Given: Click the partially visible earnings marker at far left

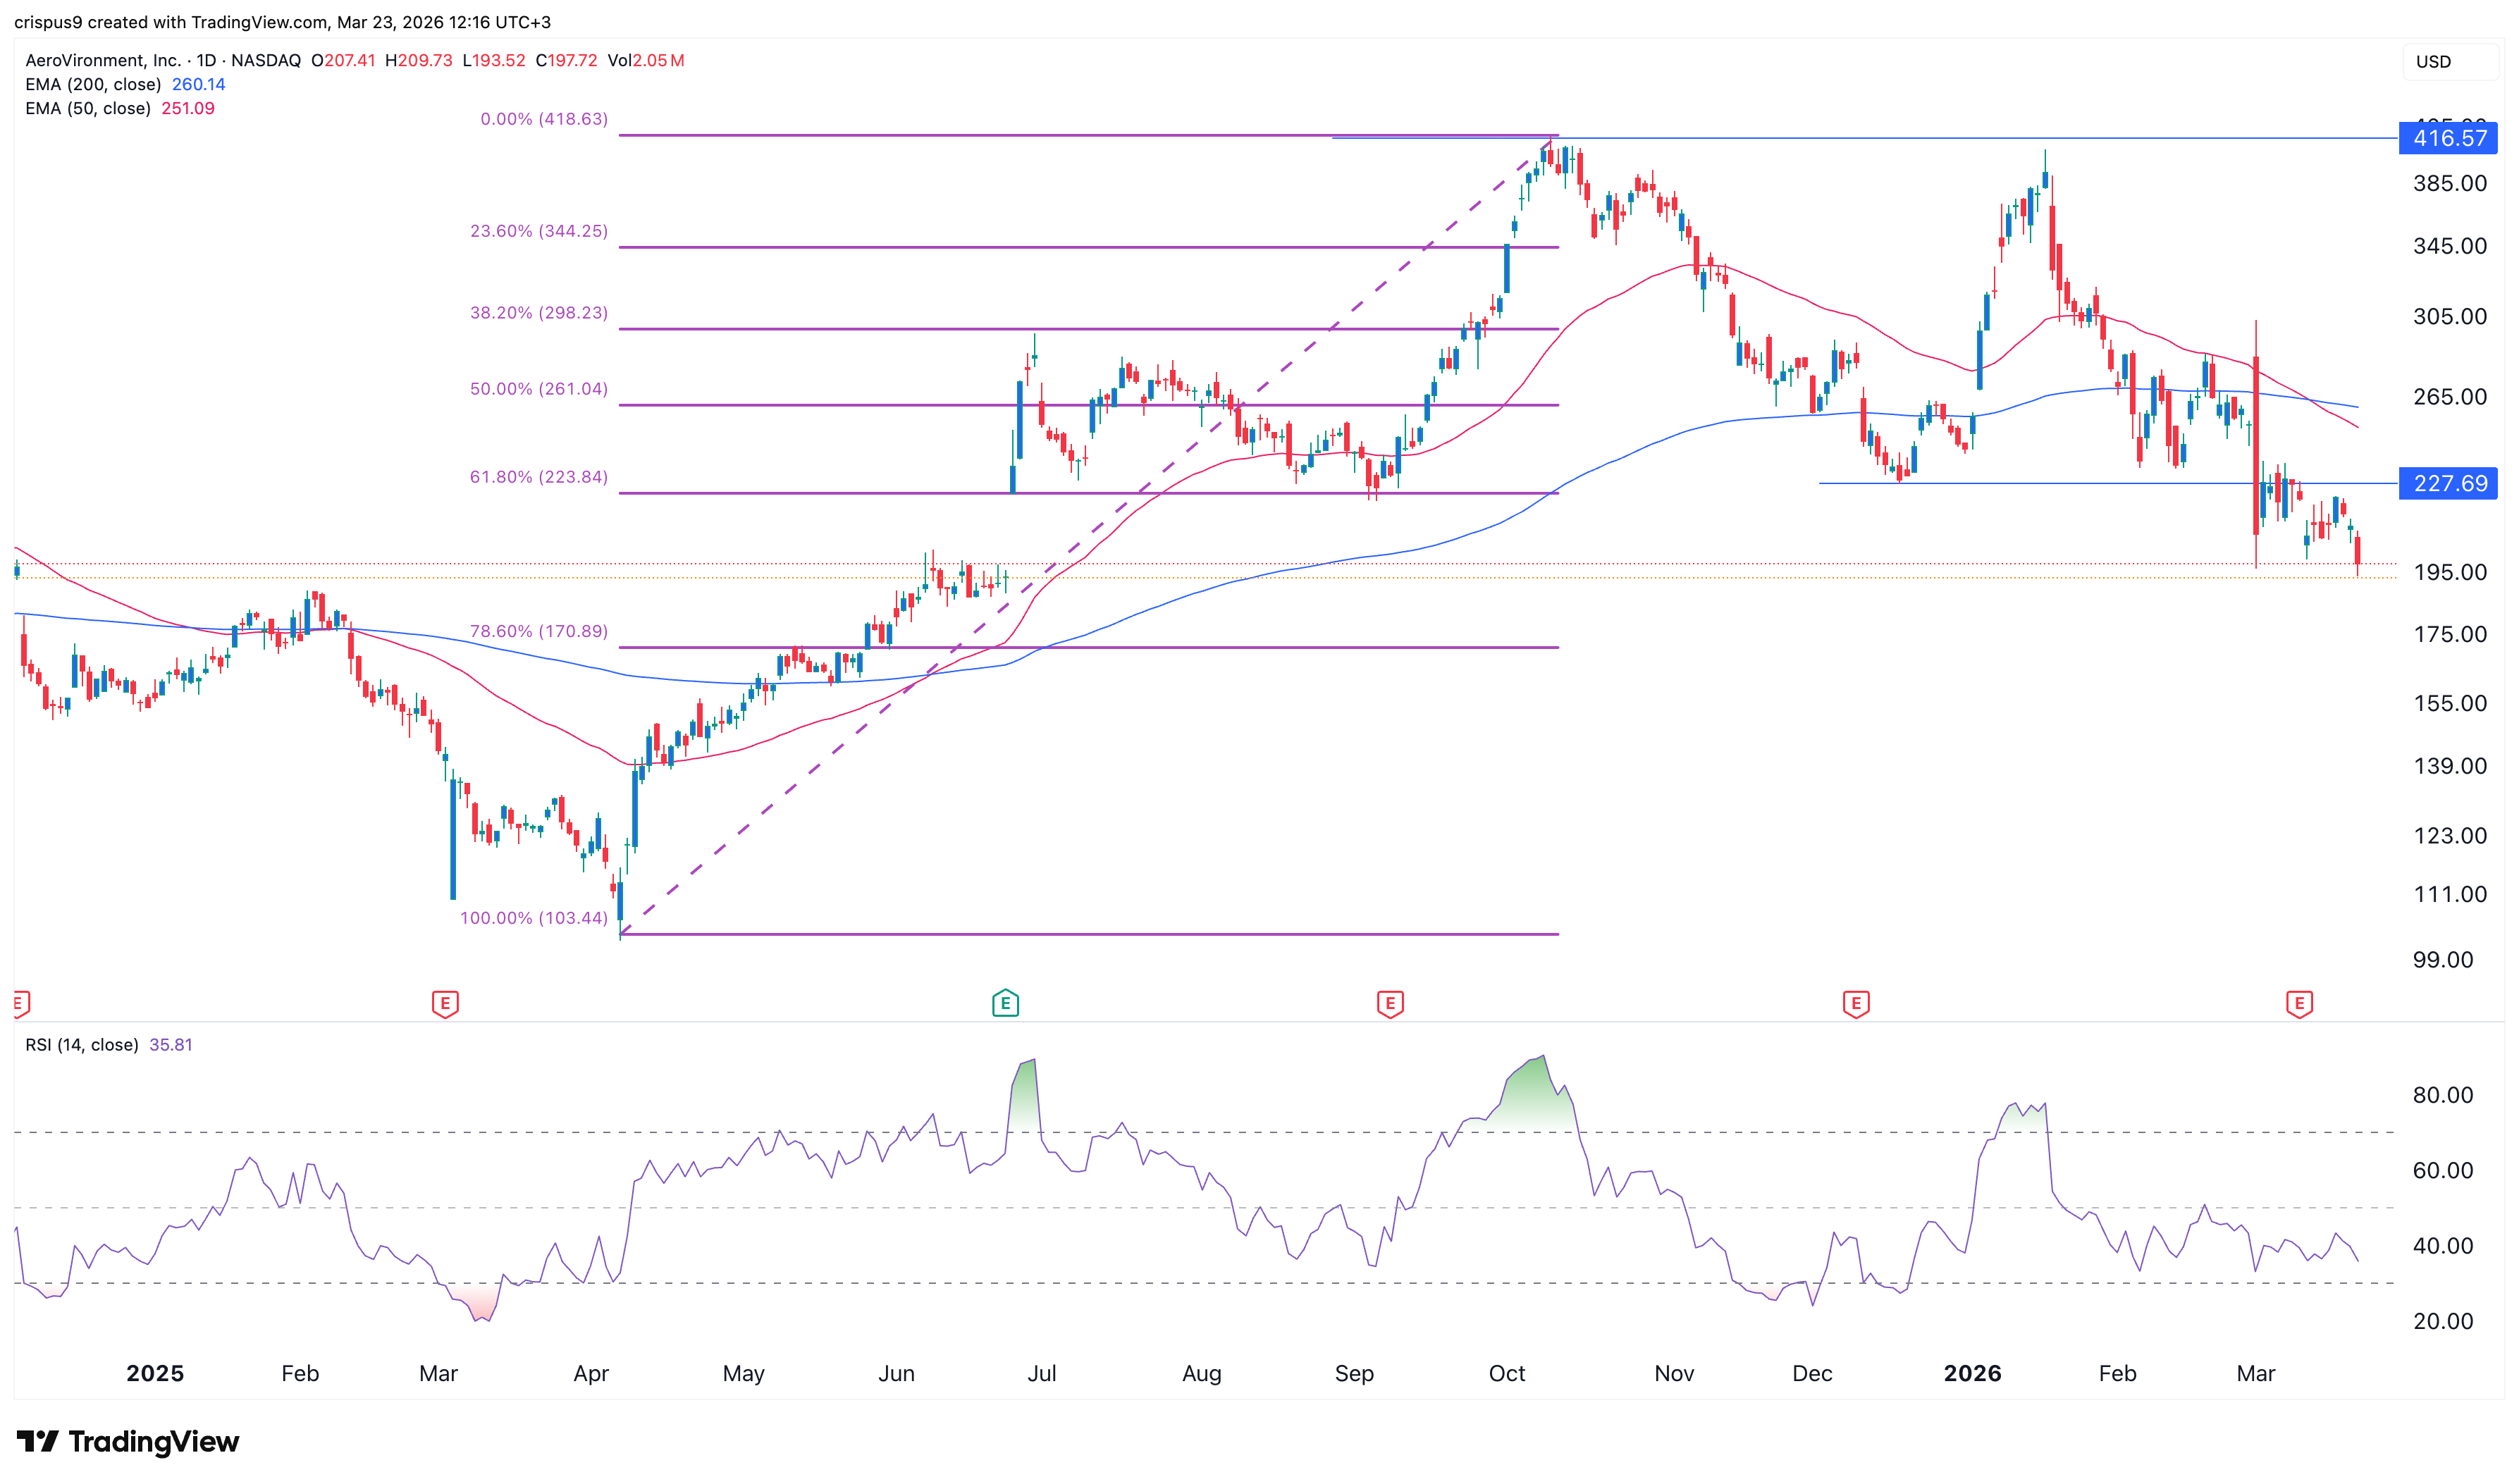Looking at the screenshot, I should 20,1003.
